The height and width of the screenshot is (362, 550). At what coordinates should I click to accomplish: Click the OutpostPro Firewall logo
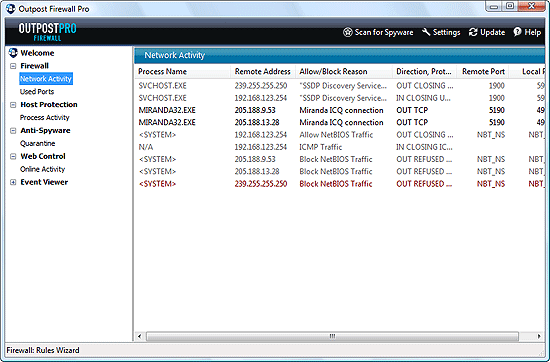click(x=47, y=32)
